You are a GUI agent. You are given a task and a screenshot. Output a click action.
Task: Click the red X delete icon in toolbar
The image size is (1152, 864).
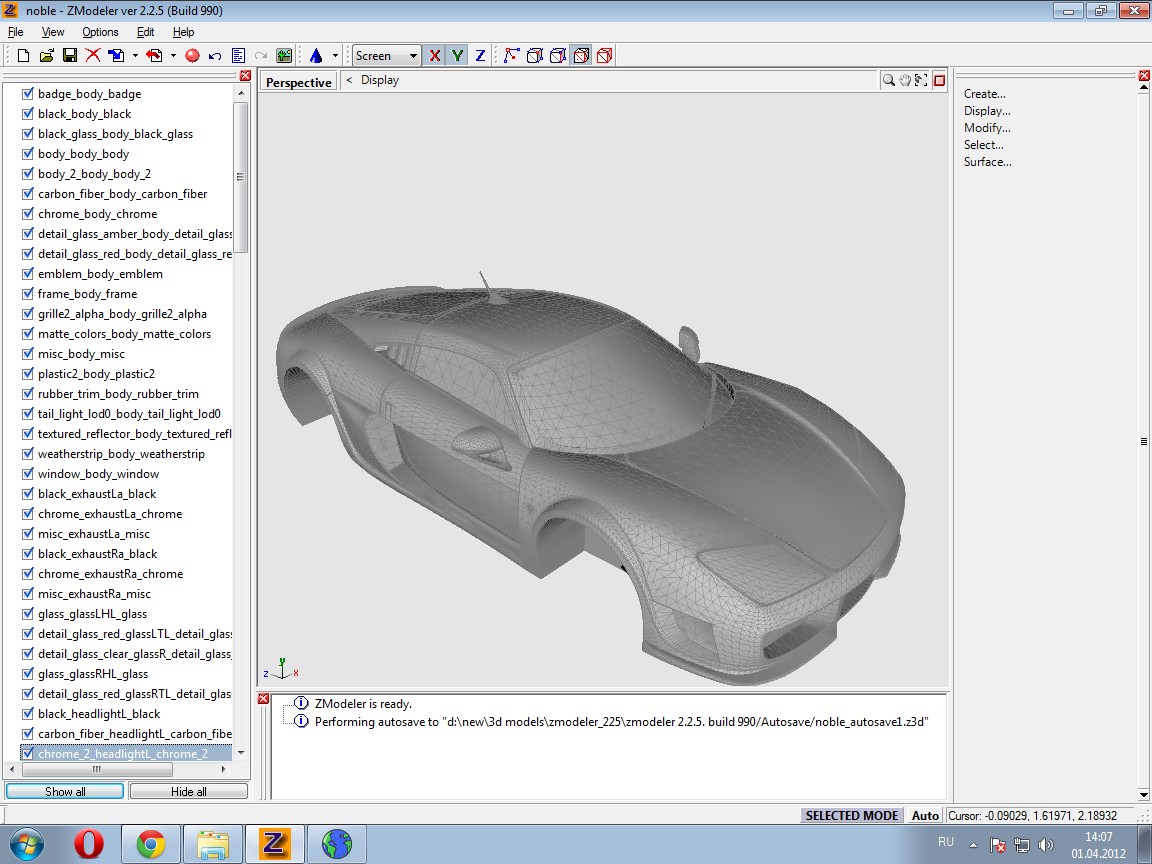(93, 56)
